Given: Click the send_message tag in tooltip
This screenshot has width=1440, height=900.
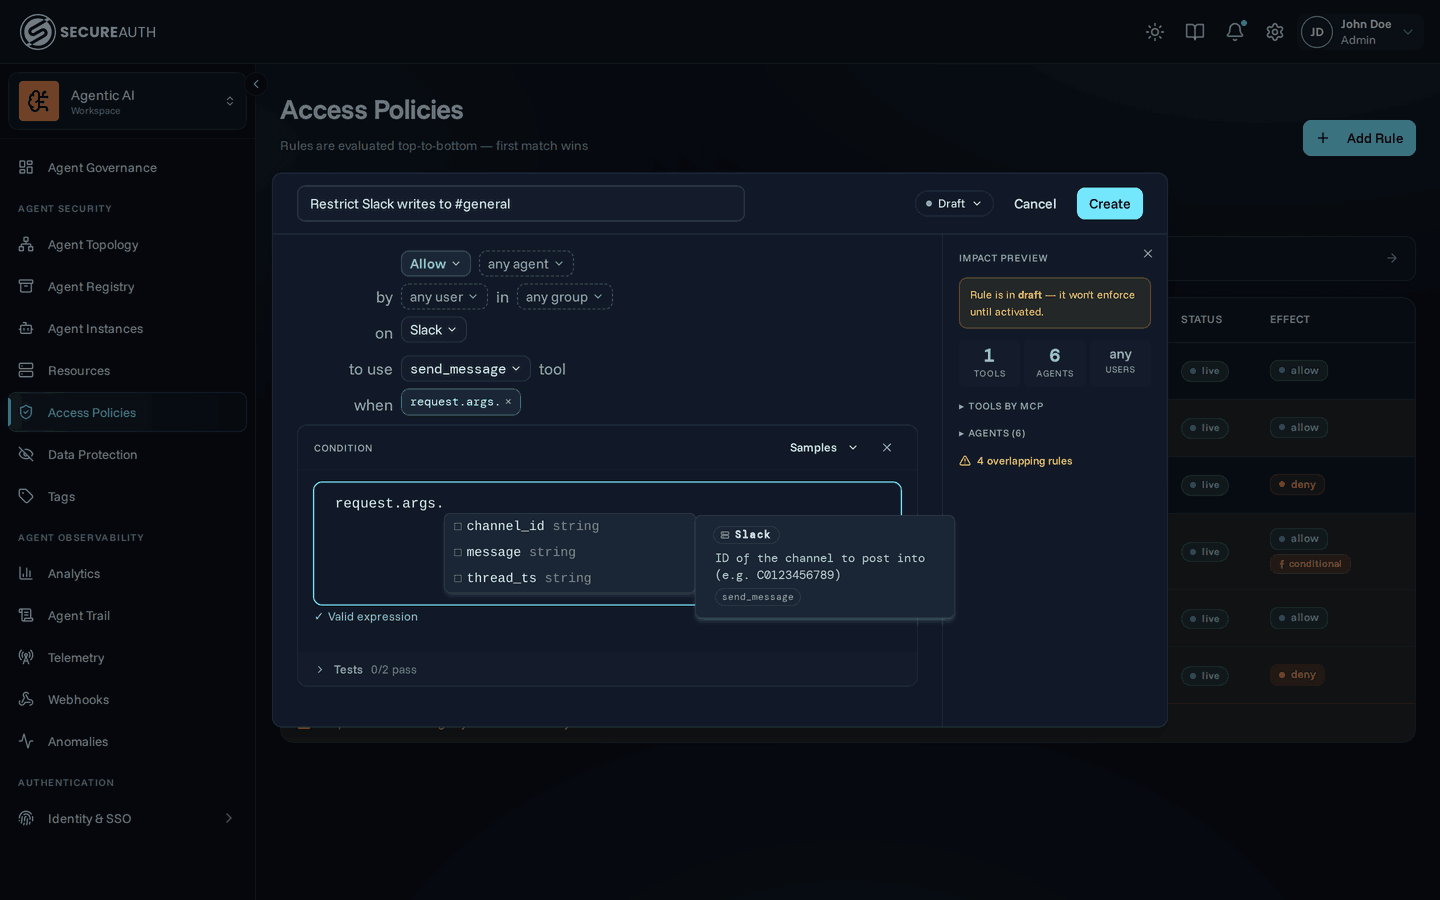Looking at the screenshot, I should coord(758,597).
